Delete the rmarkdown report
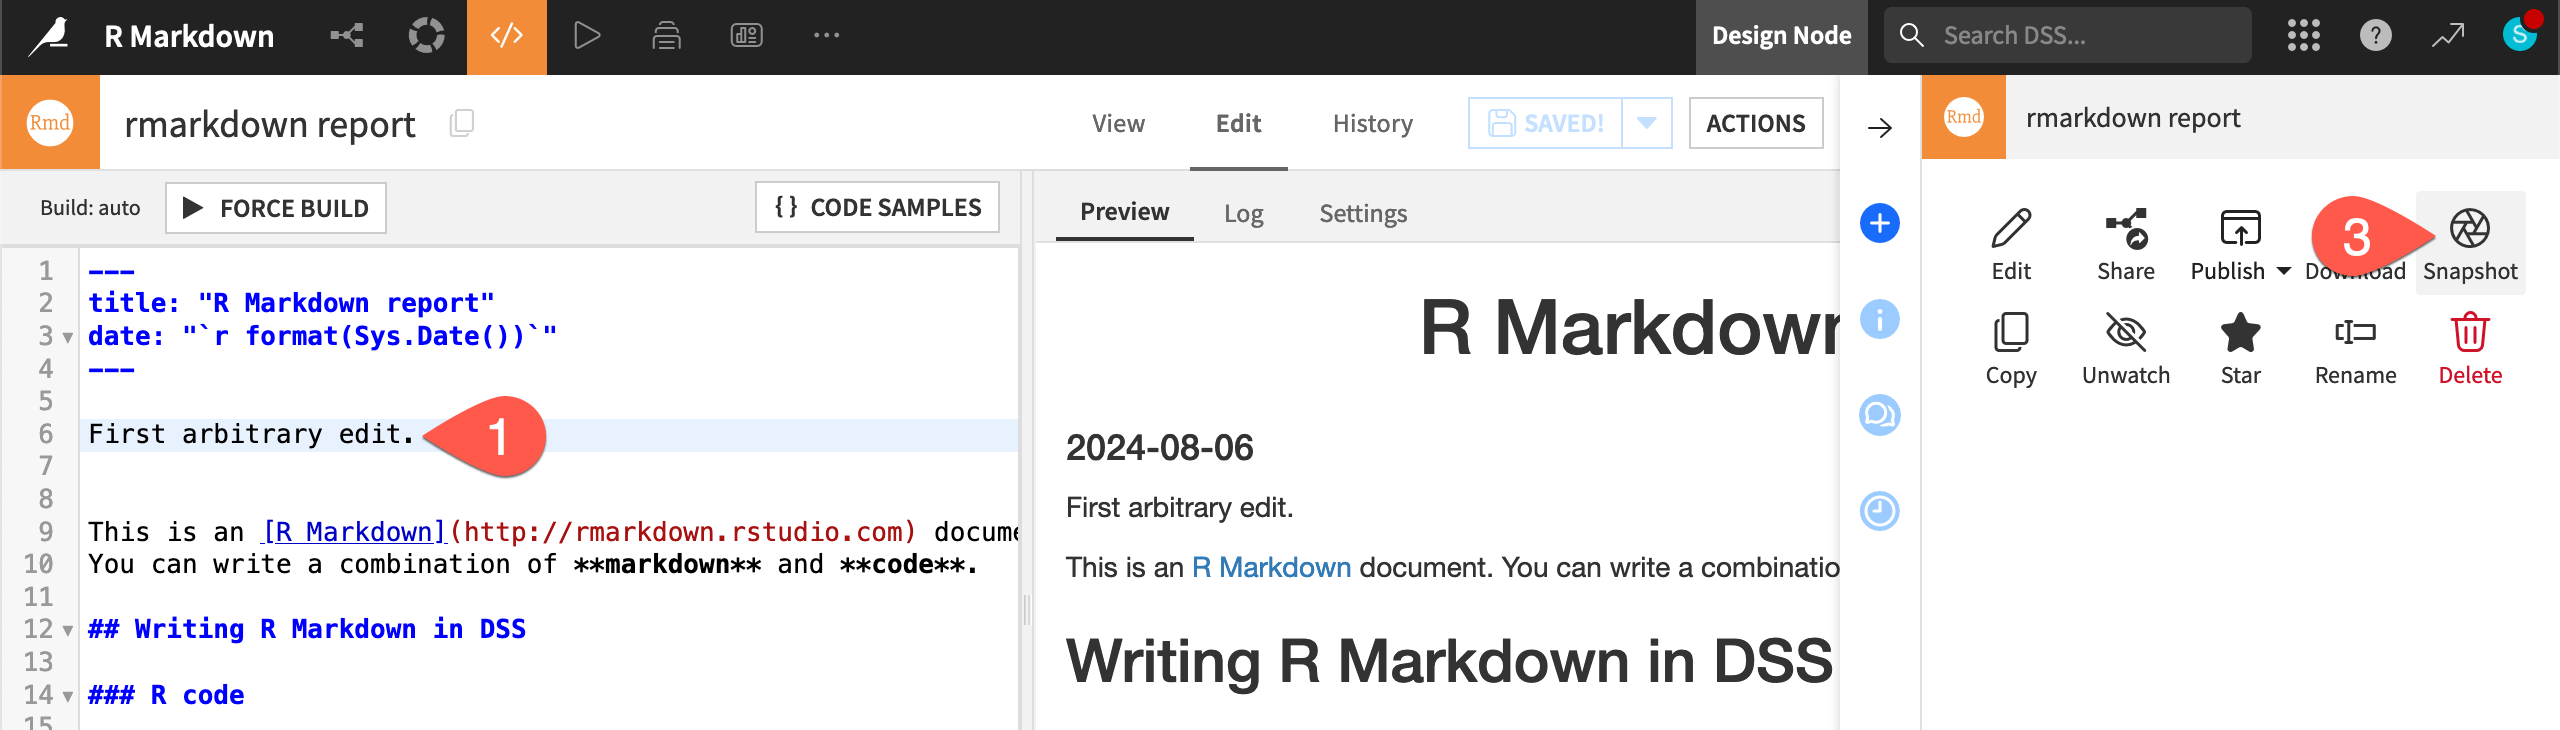This screenshot has height=730, width=2560. coord(2470,349)
